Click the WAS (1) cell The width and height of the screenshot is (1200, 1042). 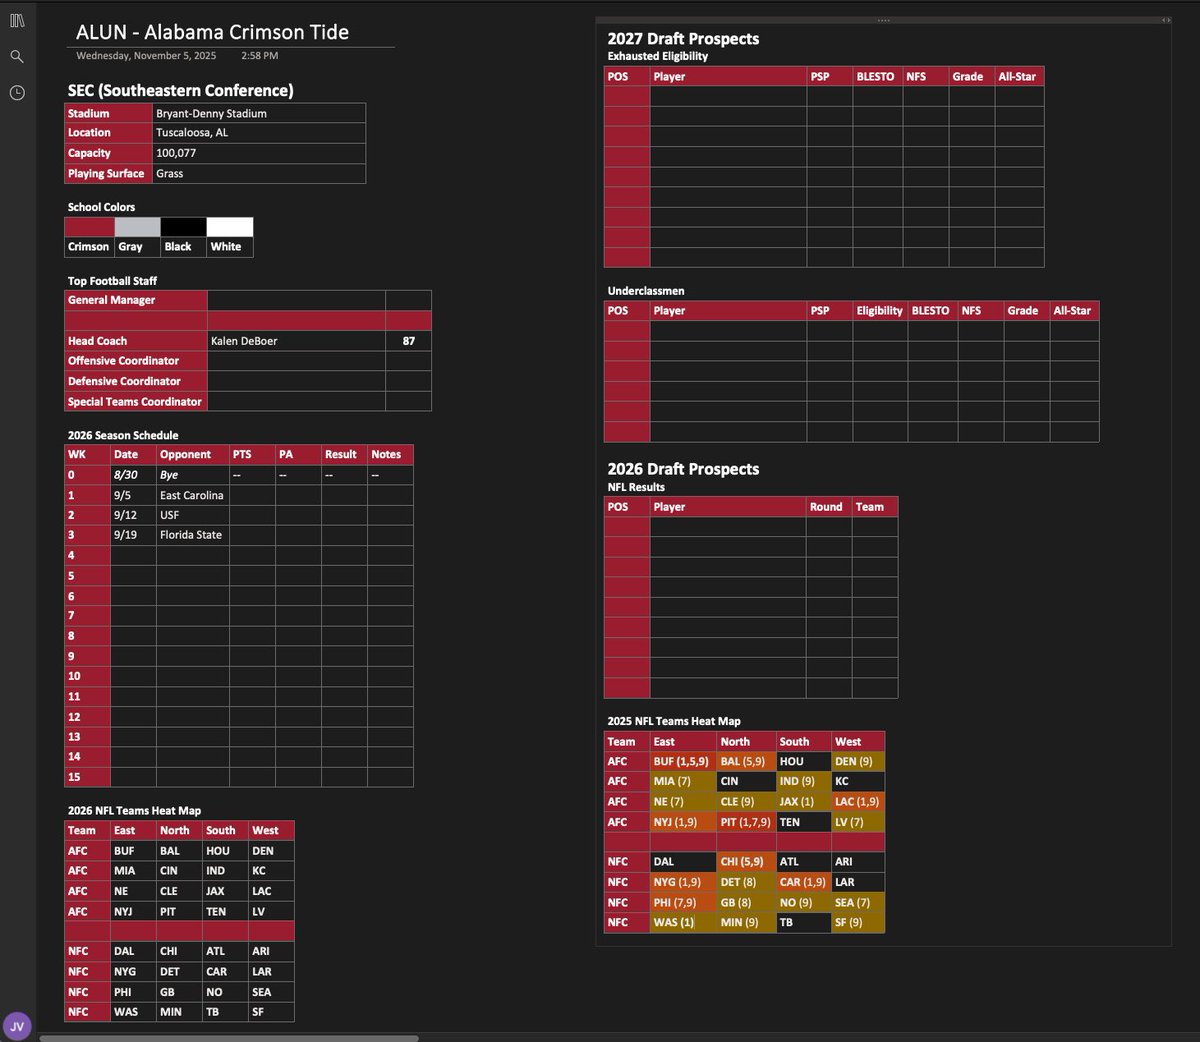[x=683, y=922]
